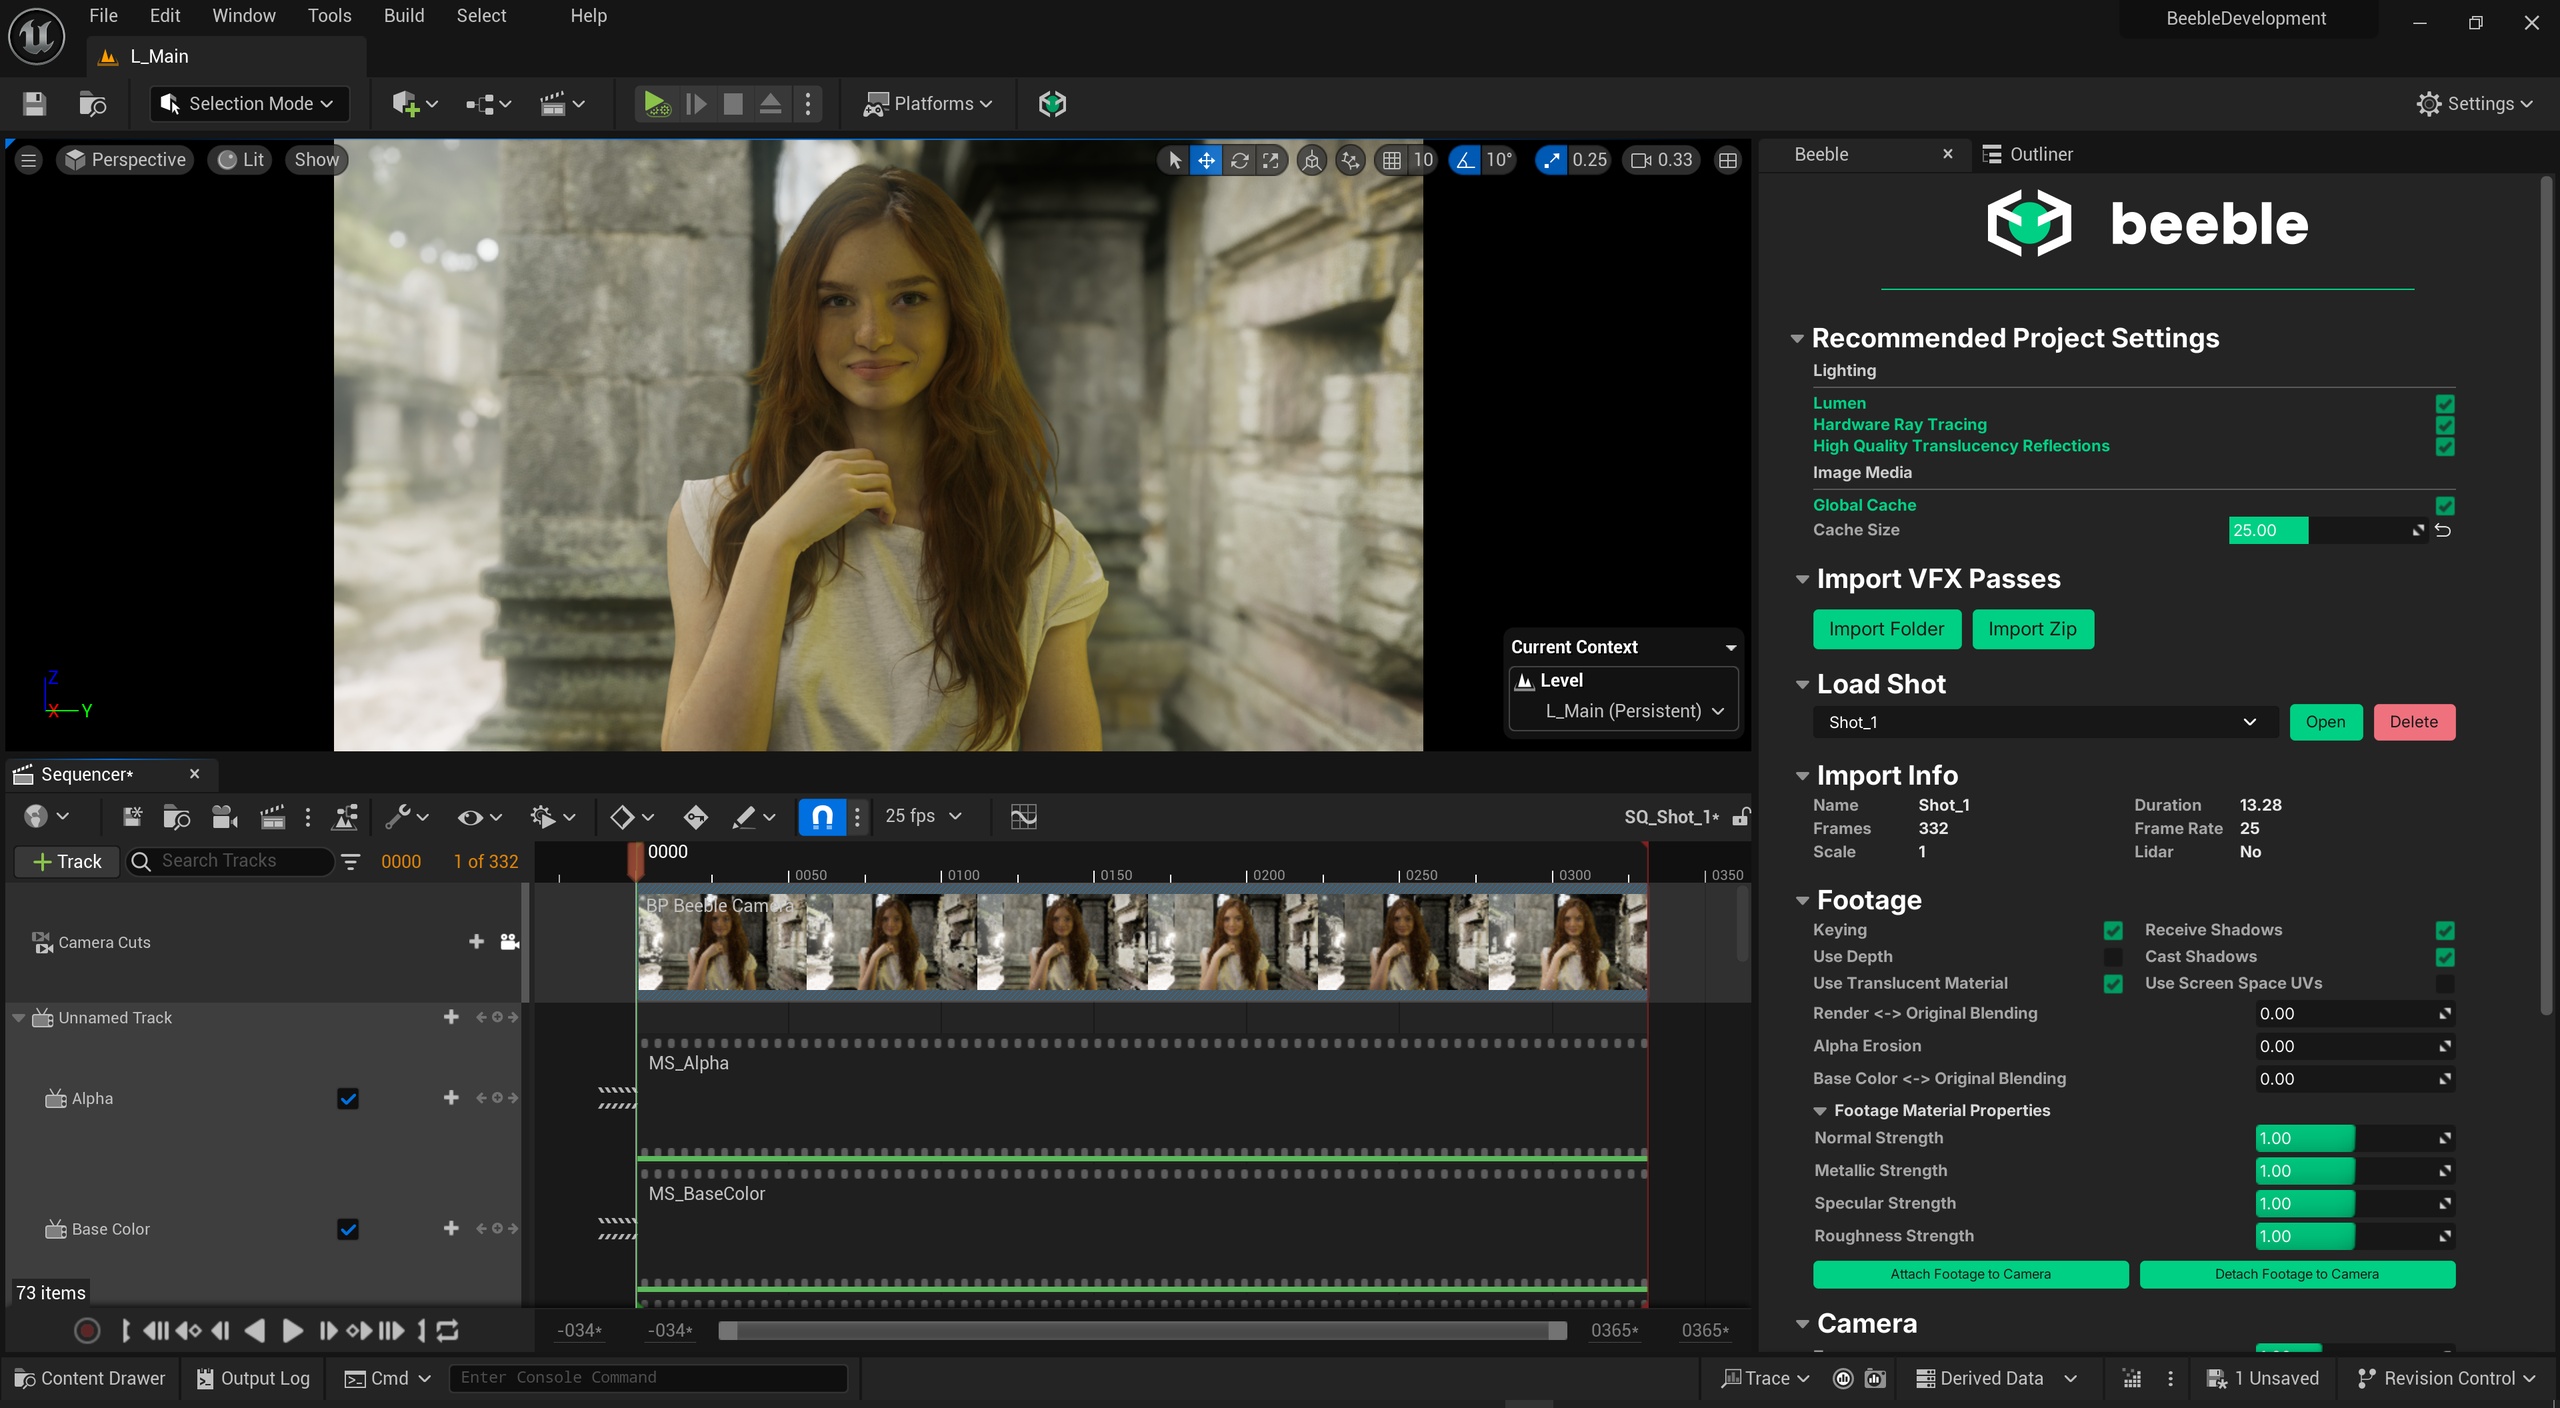The image size is (2560, 1408).
Task: Uncheck the Base Color track checkbox
Action: point(348,1229)
